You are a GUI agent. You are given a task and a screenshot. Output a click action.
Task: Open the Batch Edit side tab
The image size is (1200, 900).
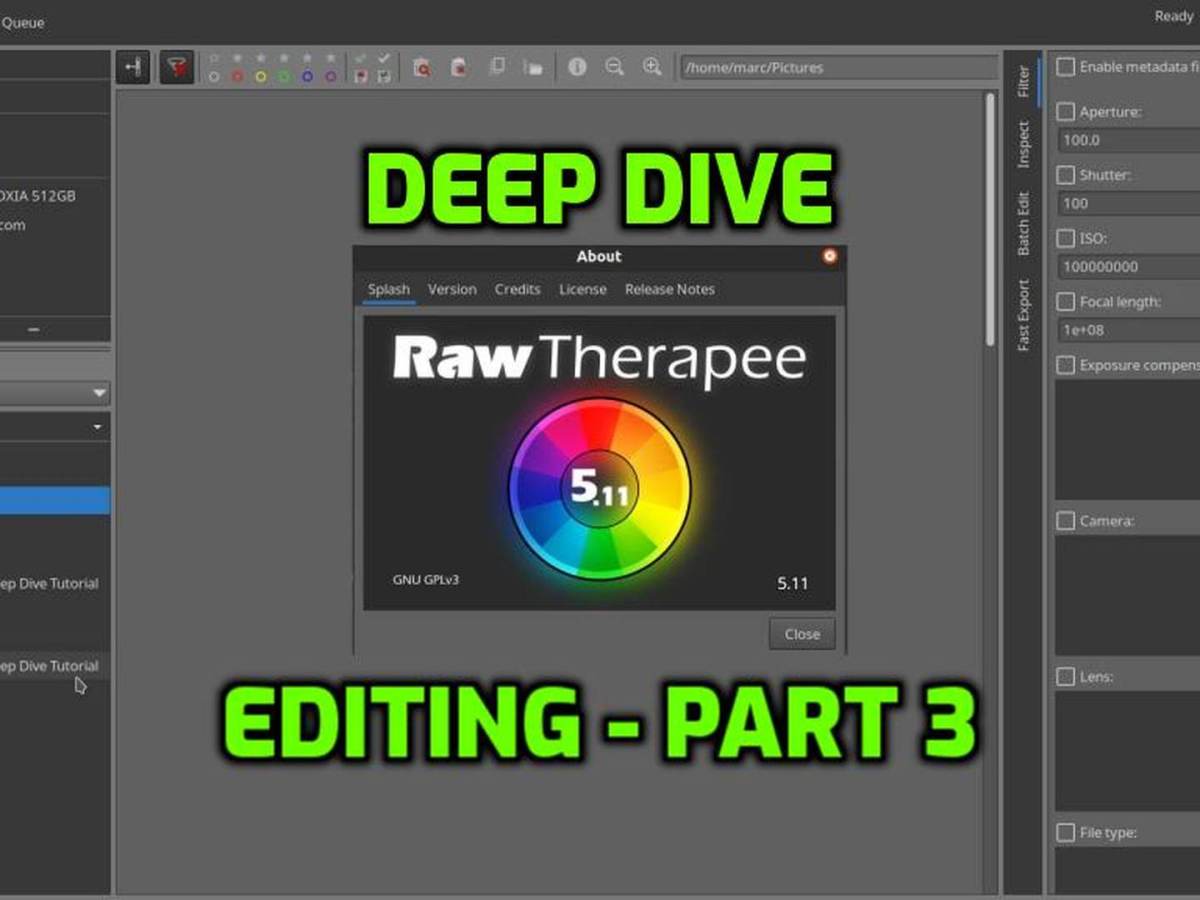point(1023,223)
